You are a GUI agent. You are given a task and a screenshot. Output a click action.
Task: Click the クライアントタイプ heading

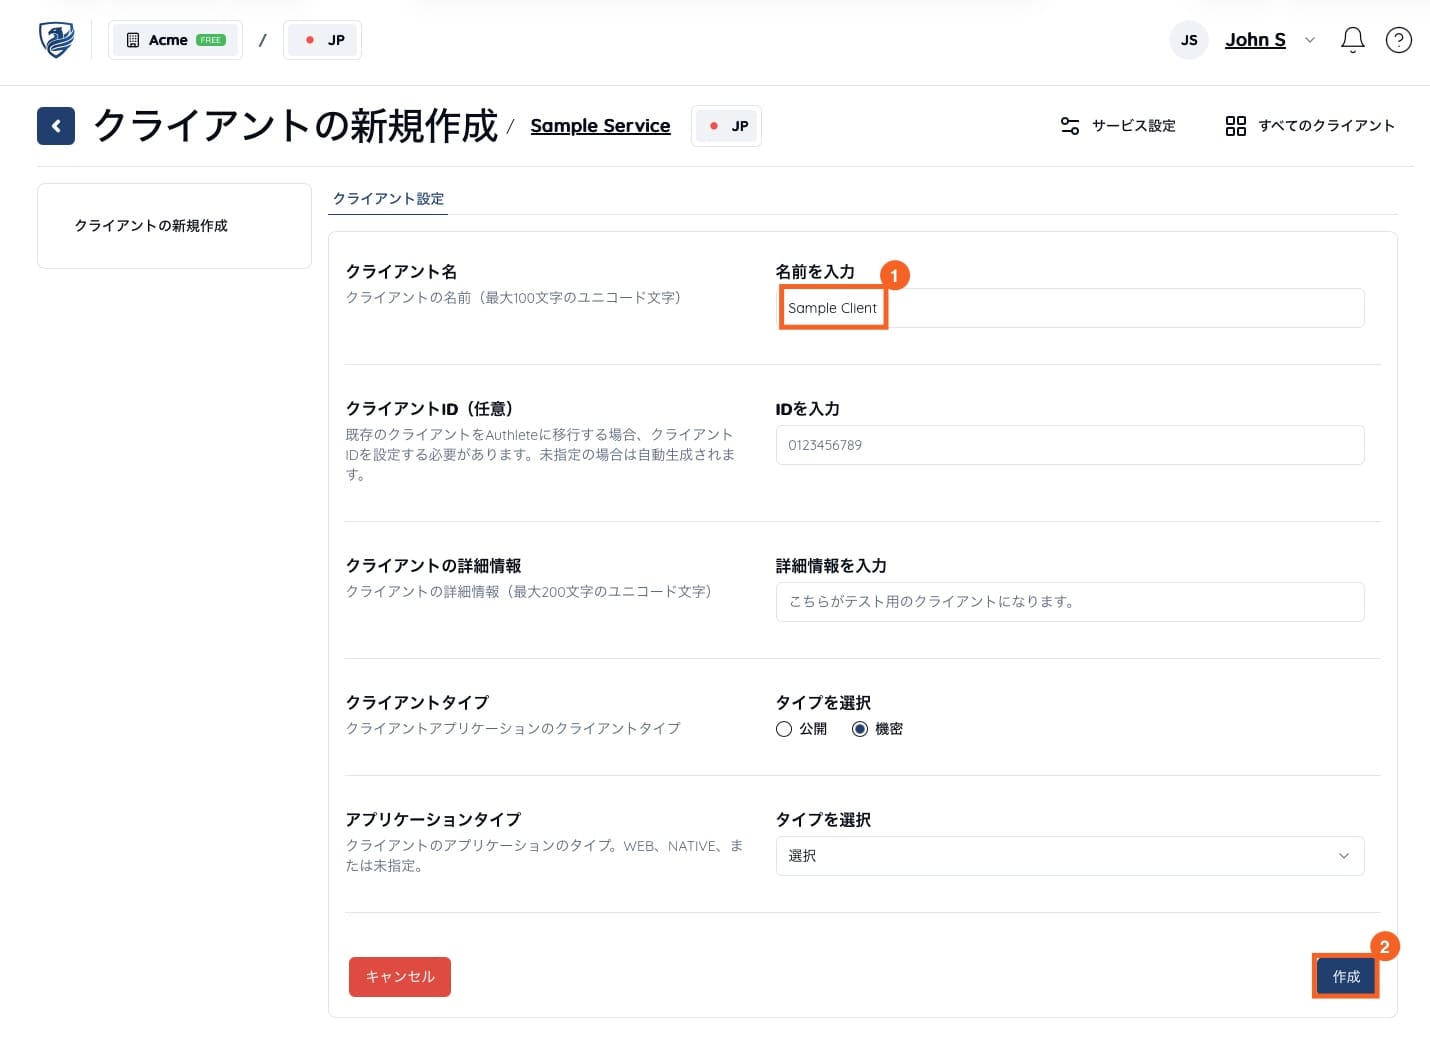(417, 703)
